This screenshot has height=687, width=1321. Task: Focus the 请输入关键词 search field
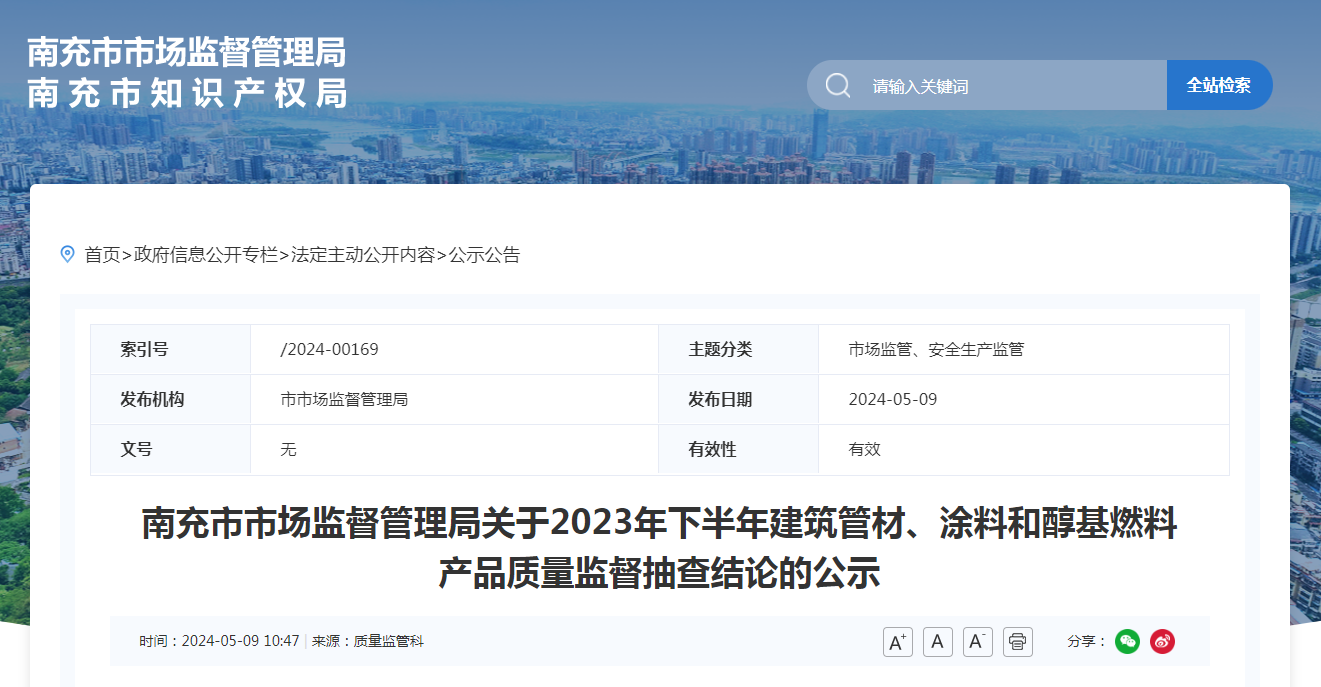click(x=1000, y=86)
